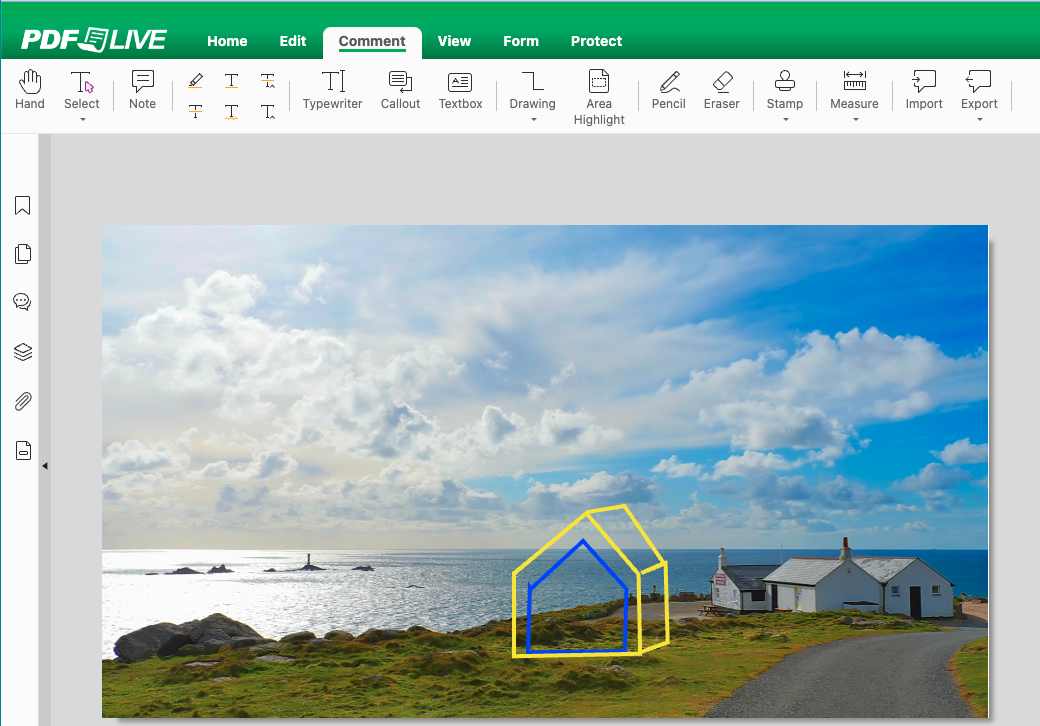Open the Protect menu
This screenshot has width=1040, height=726.
tap(597, 41)
